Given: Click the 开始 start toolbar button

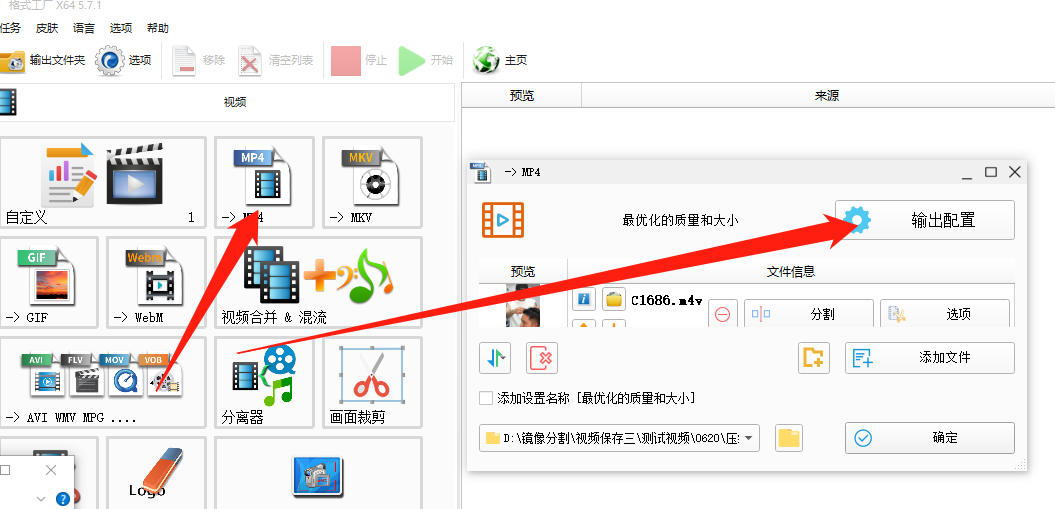Looking at the screenshot, I should pos(425,61).
